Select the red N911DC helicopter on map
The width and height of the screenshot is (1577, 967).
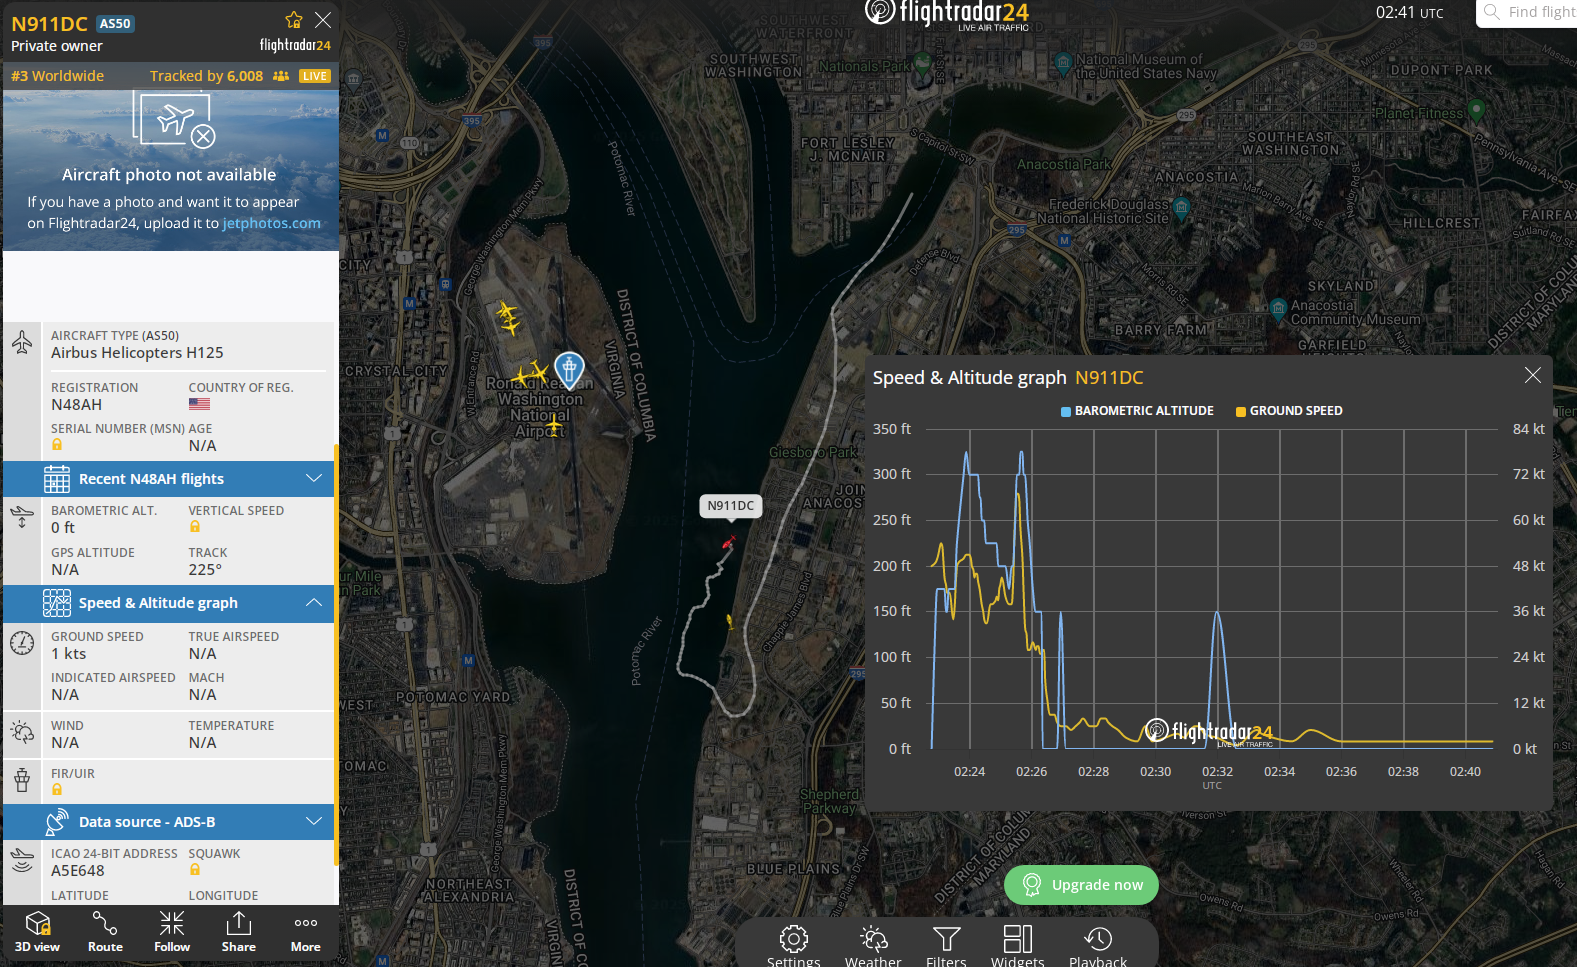click(729, 542)
